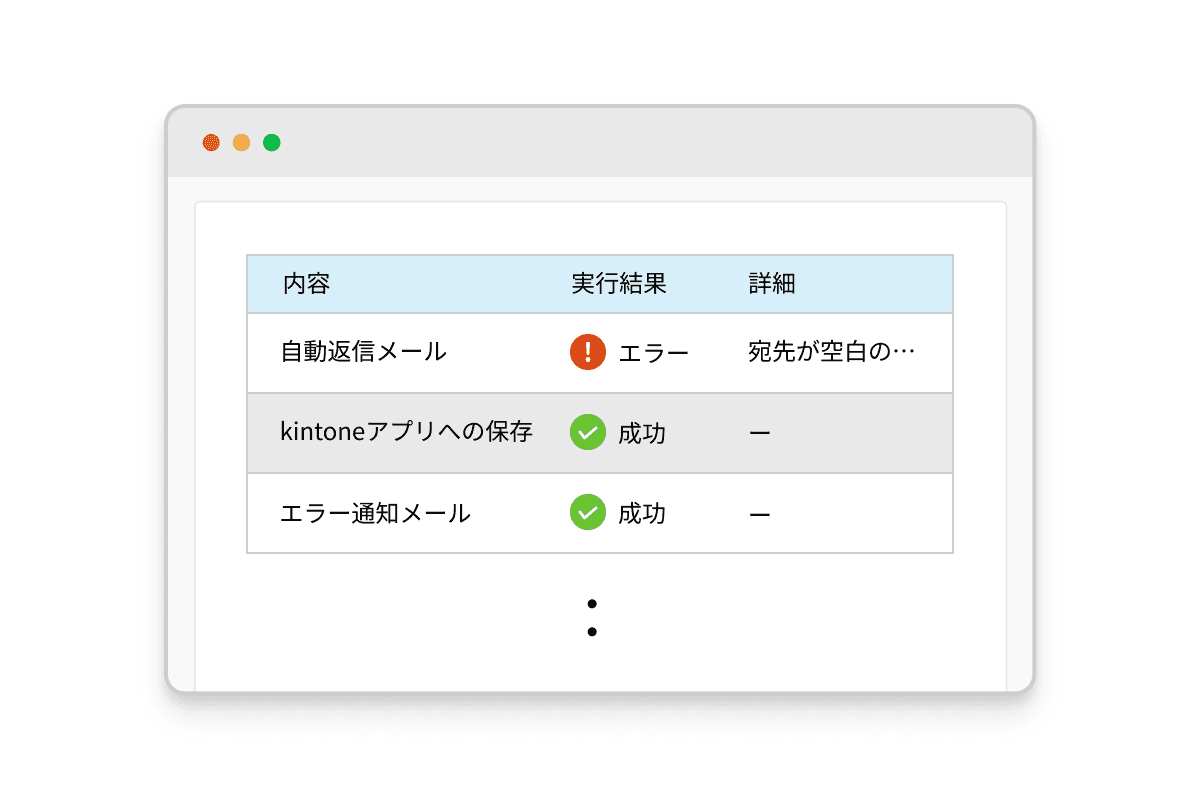Click the vertical ellipsis below the table
The height and width of the screenshot is (800, 1200).
point(593,616)
